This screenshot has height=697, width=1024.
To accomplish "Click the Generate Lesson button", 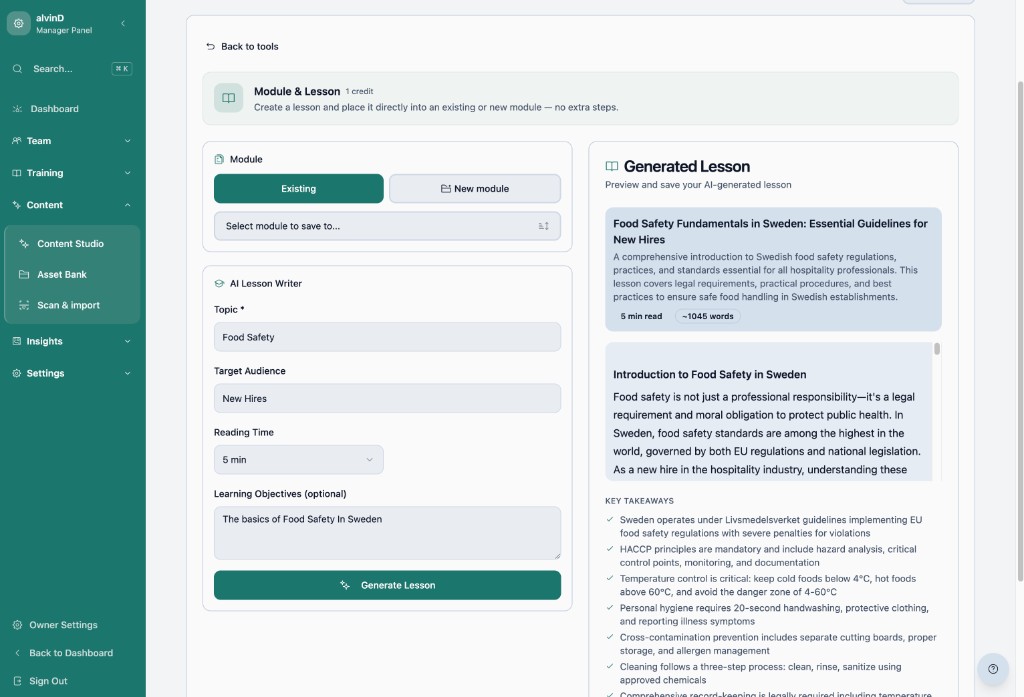I will [387, 585].
